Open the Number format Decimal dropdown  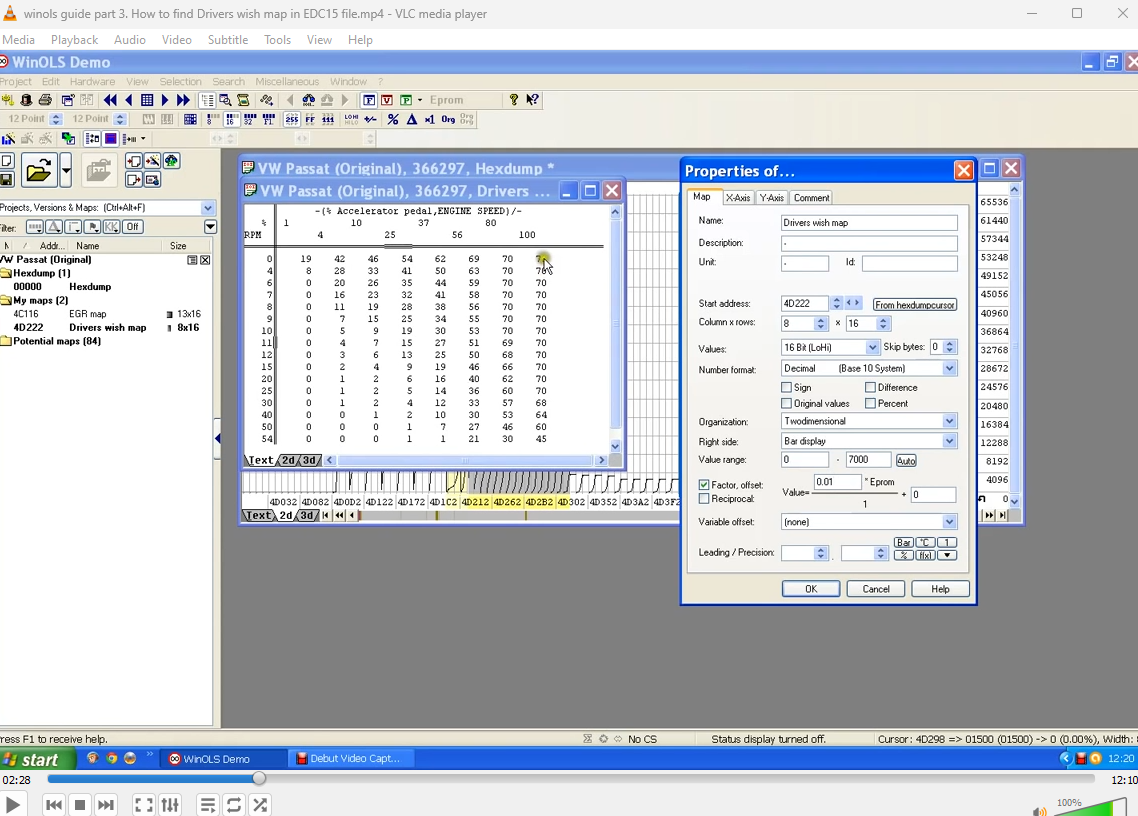click(949, 369)
